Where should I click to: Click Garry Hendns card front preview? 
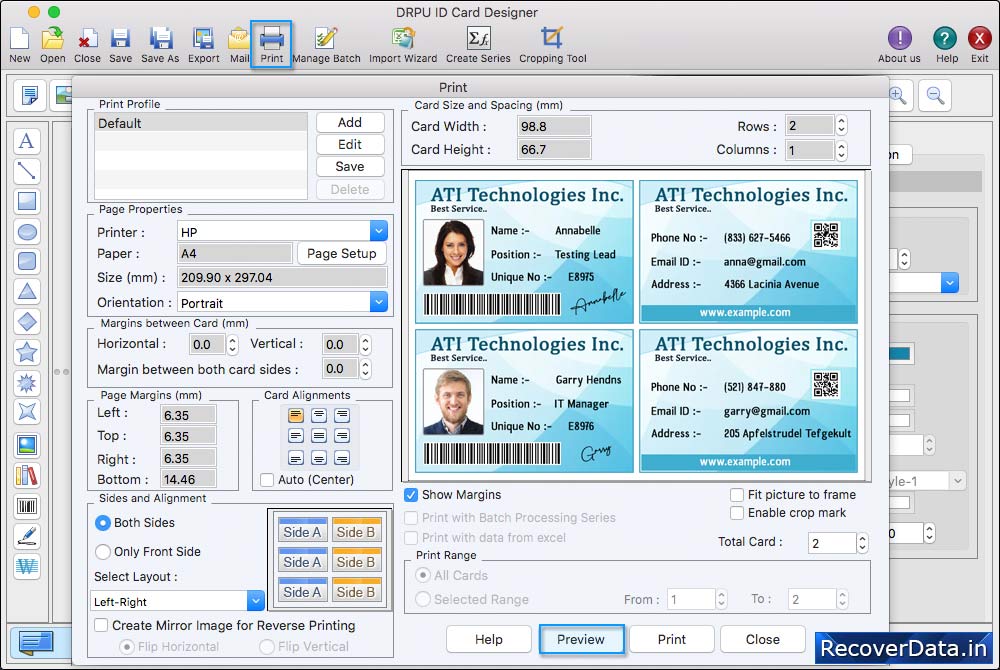click(x=524, y=400)
